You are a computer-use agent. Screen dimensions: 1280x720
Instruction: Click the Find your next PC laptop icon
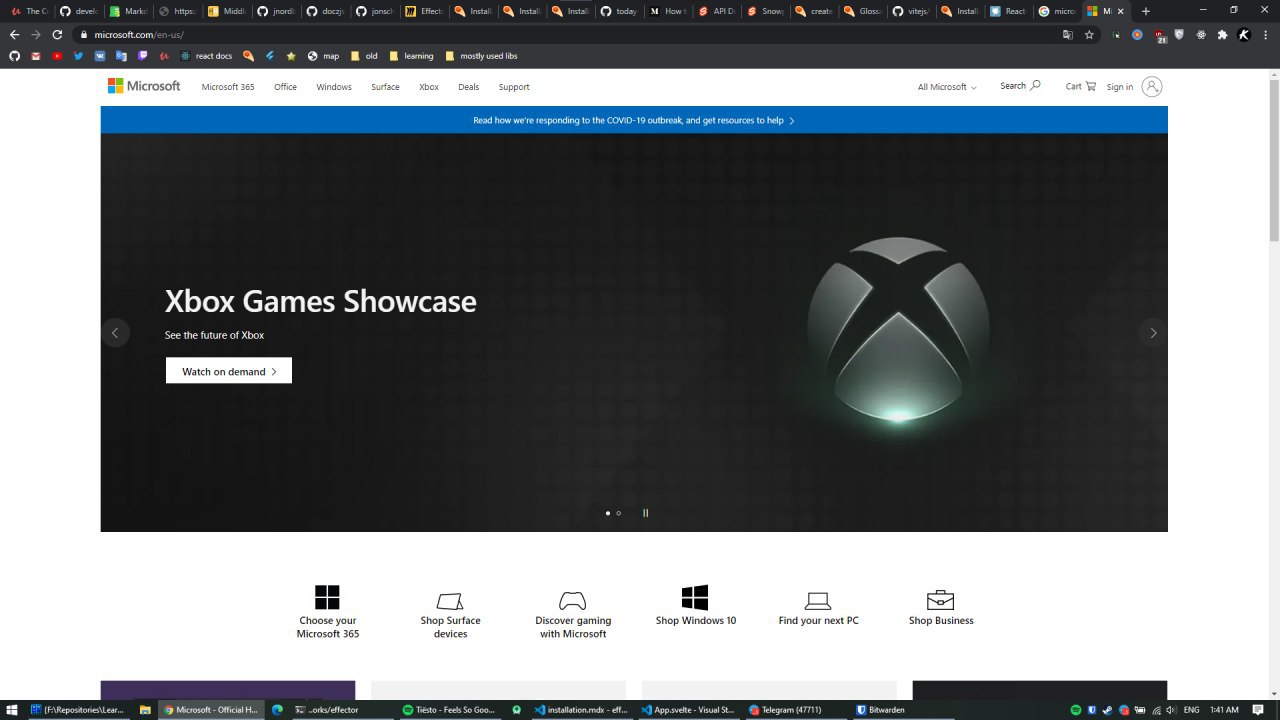click(x=818, y=601)
